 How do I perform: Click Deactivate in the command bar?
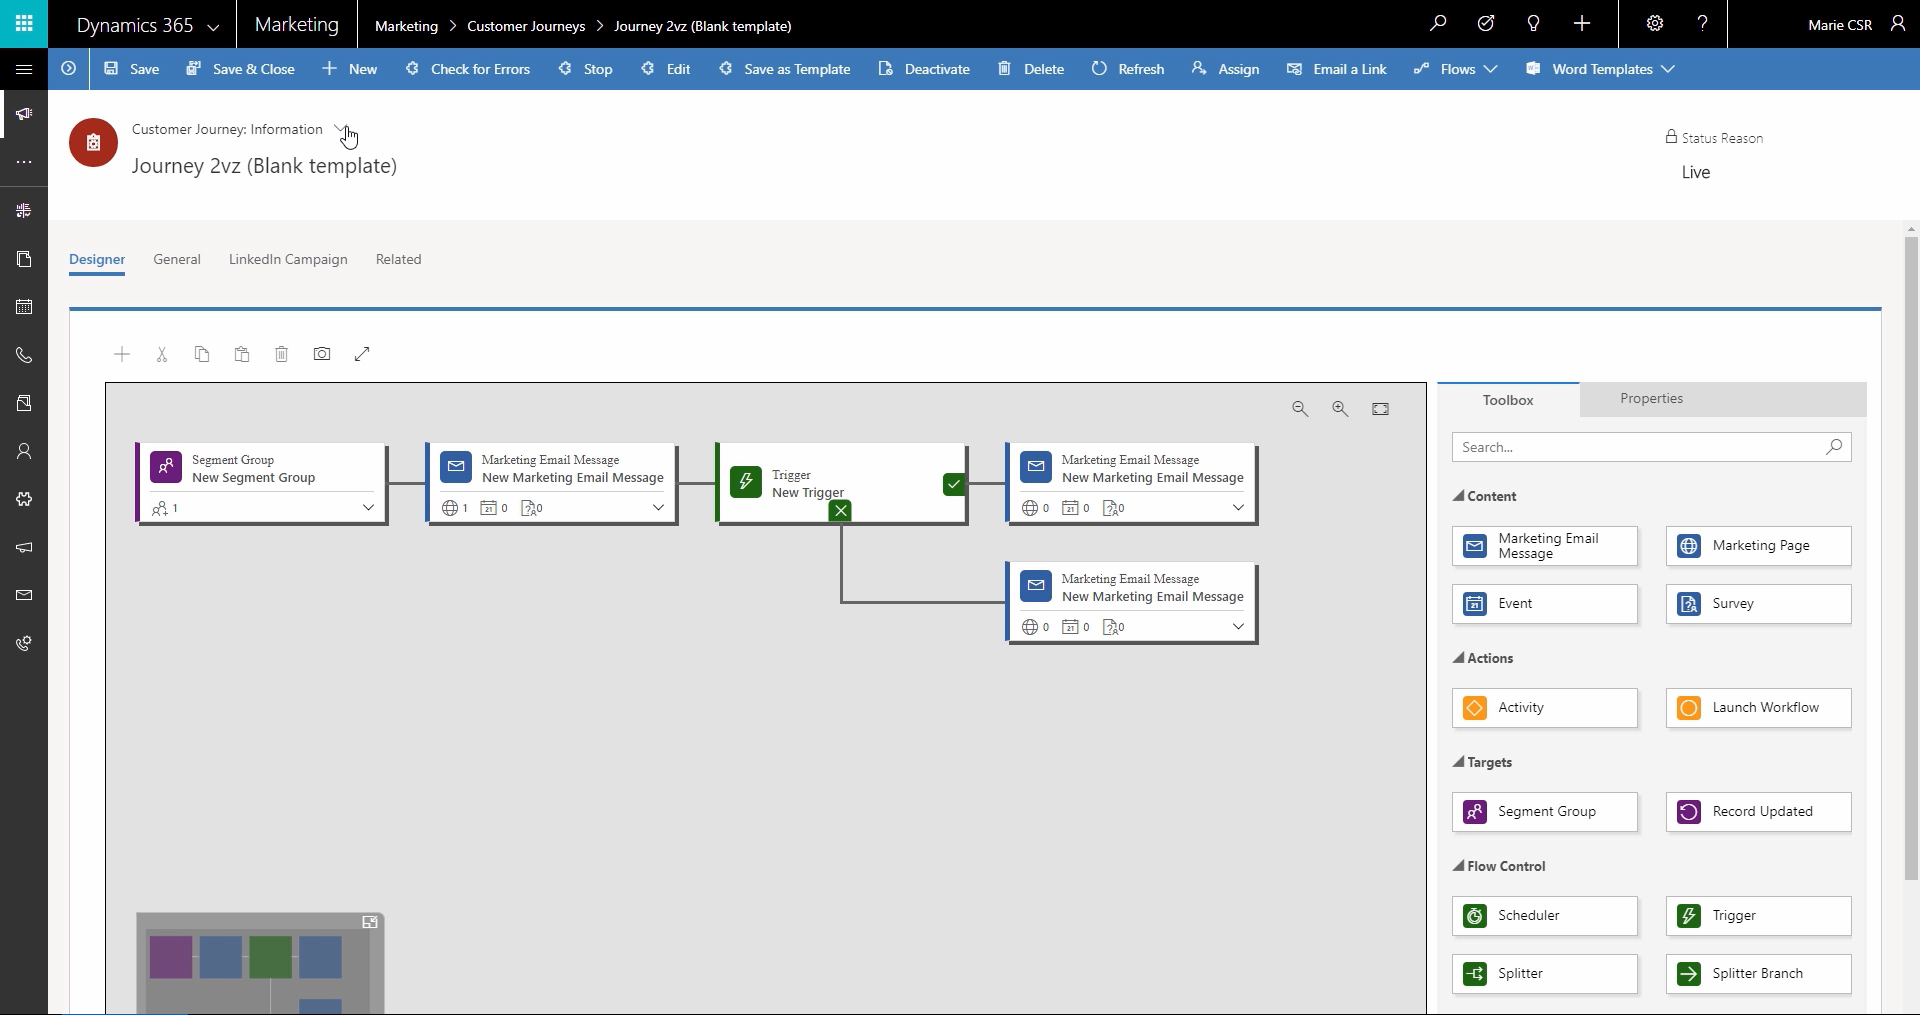pyautogui.click(x=924, y=69)
